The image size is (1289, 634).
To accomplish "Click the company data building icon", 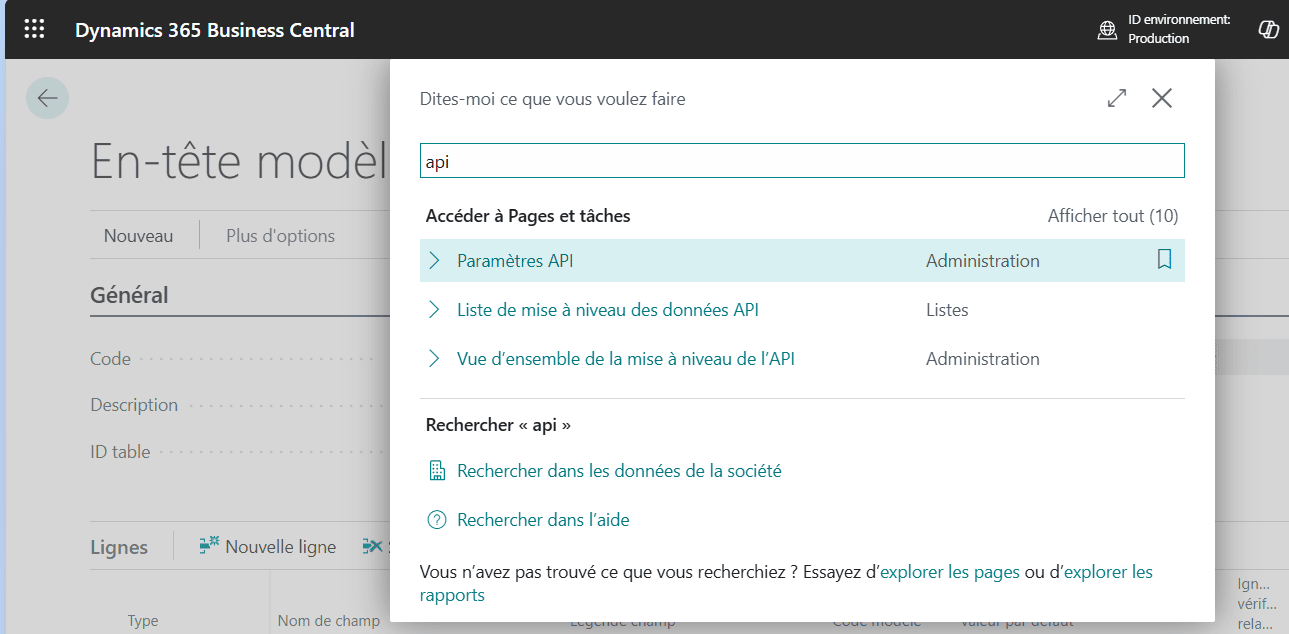I will [x=436, y=471].
